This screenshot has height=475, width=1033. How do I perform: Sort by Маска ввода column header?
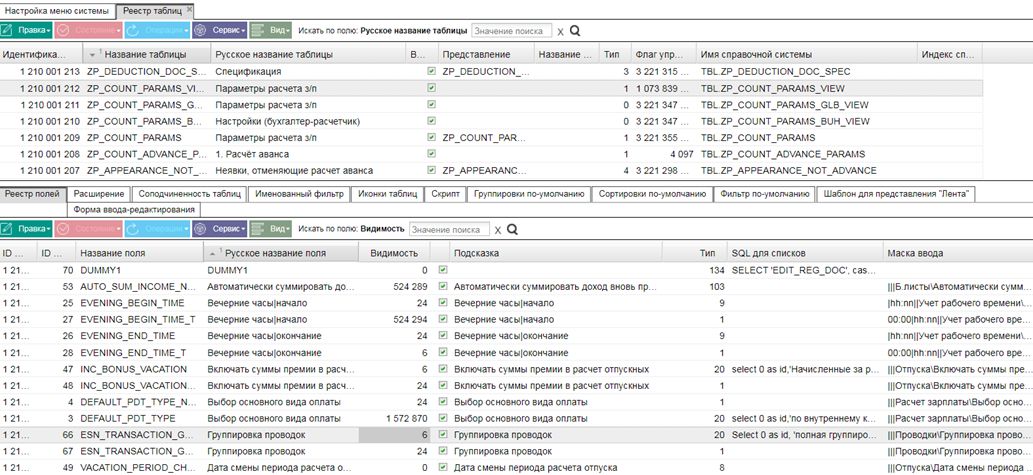(x=957, y=253)
